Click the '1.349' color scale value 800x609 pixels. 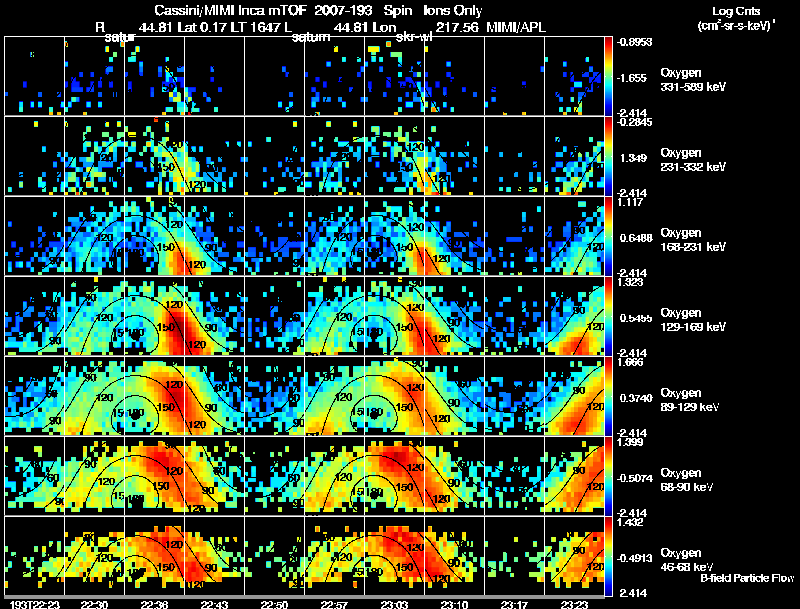coord(633,158)
